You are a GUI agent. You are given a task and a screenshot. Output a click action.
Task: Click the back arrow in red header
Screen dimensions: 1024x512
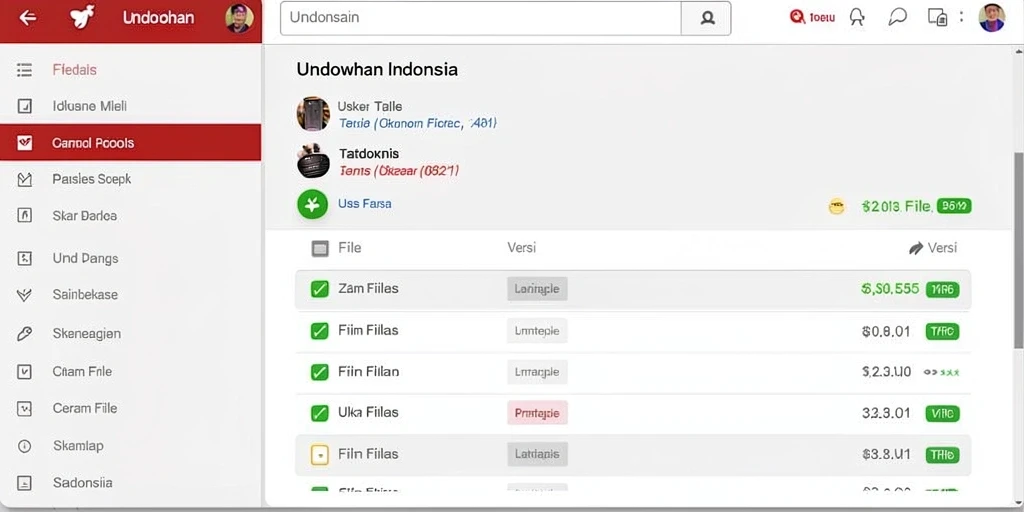pyautogui.click(x=27, y=18)
